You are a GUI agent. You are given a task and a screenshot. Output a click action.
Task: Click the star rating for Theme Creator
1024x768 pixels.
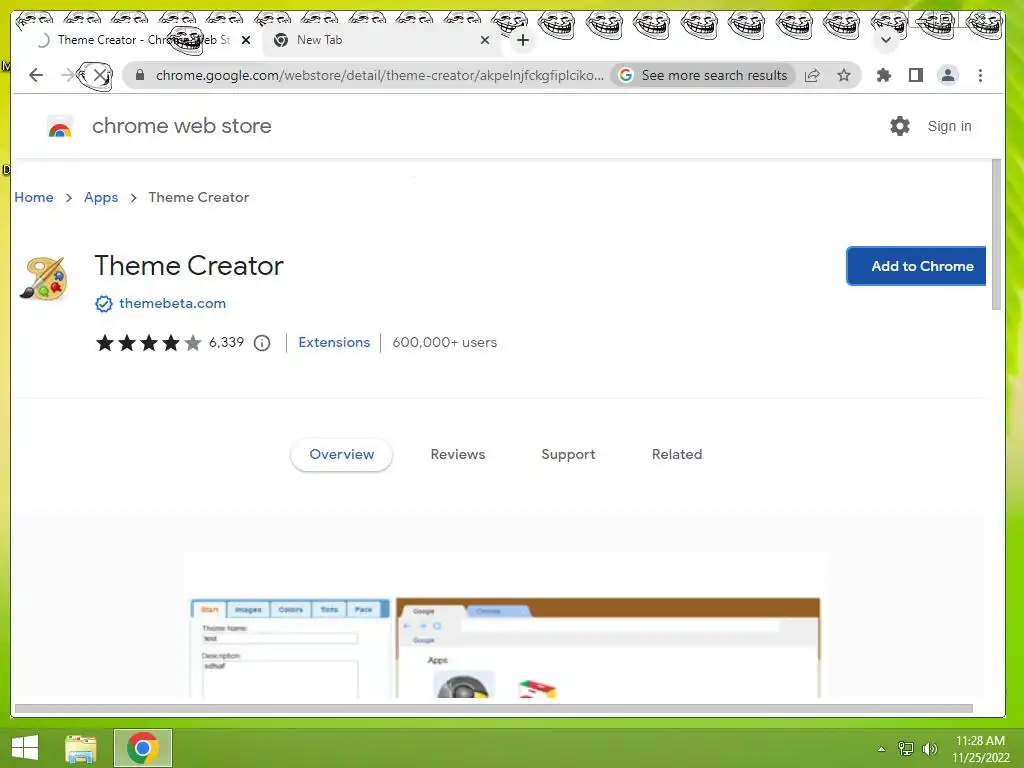point(148,343)
